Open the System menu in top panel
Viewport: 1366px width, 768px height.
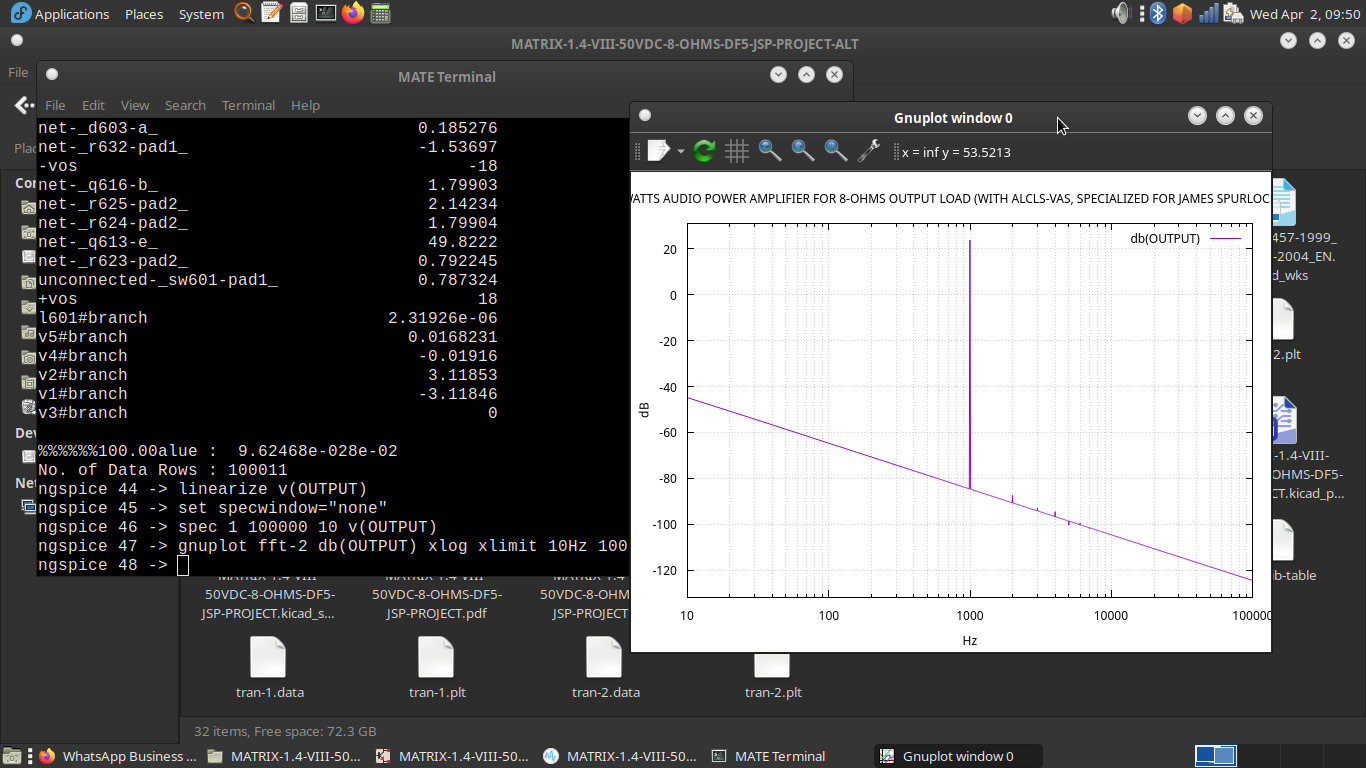pyautogui.click(x=201, y=14)
